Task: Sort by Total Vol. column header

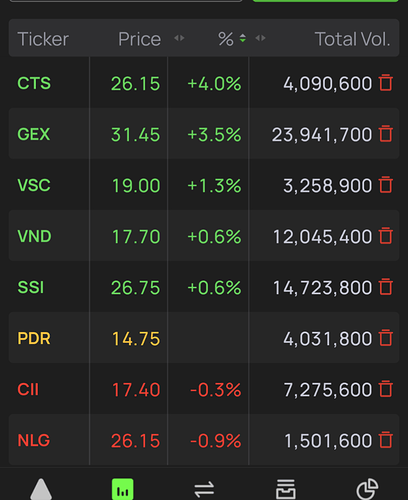Action: point(352,39)
